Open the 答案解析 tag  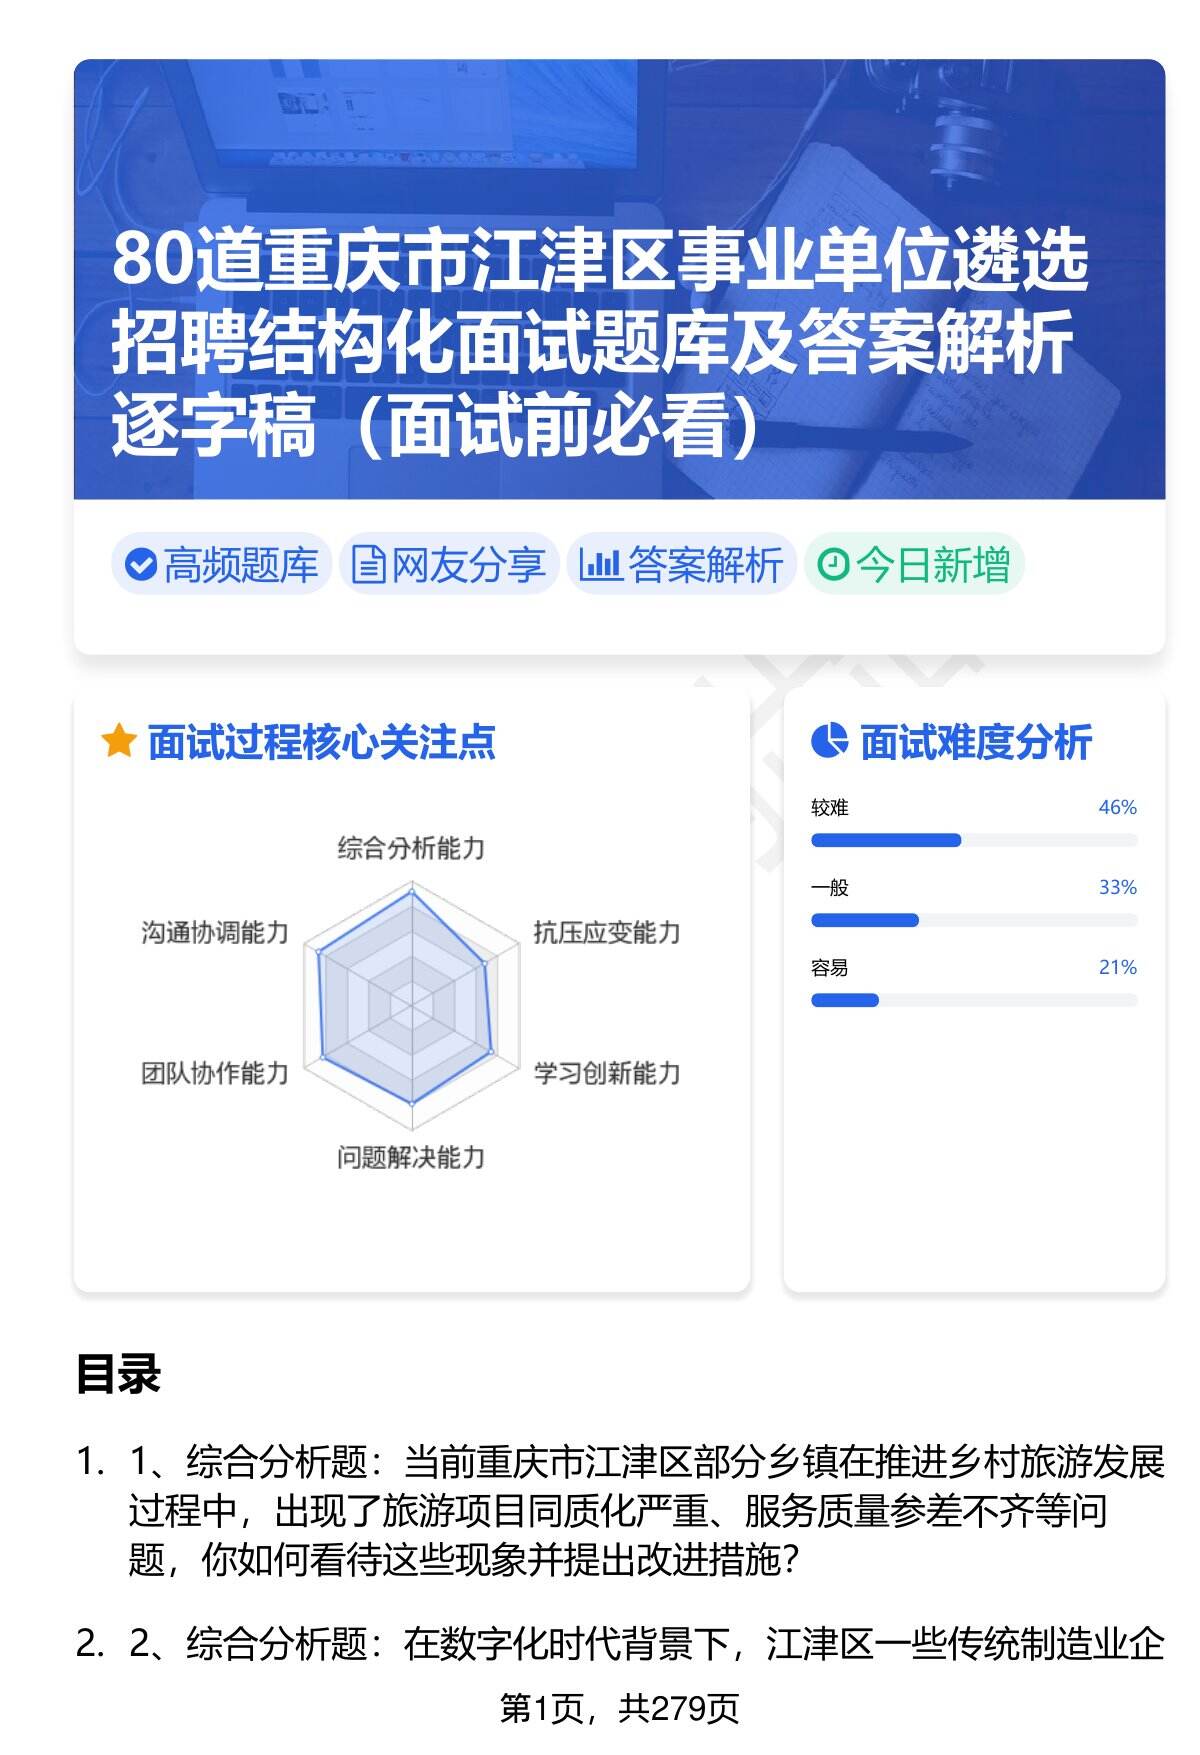(x=682, y=565)
